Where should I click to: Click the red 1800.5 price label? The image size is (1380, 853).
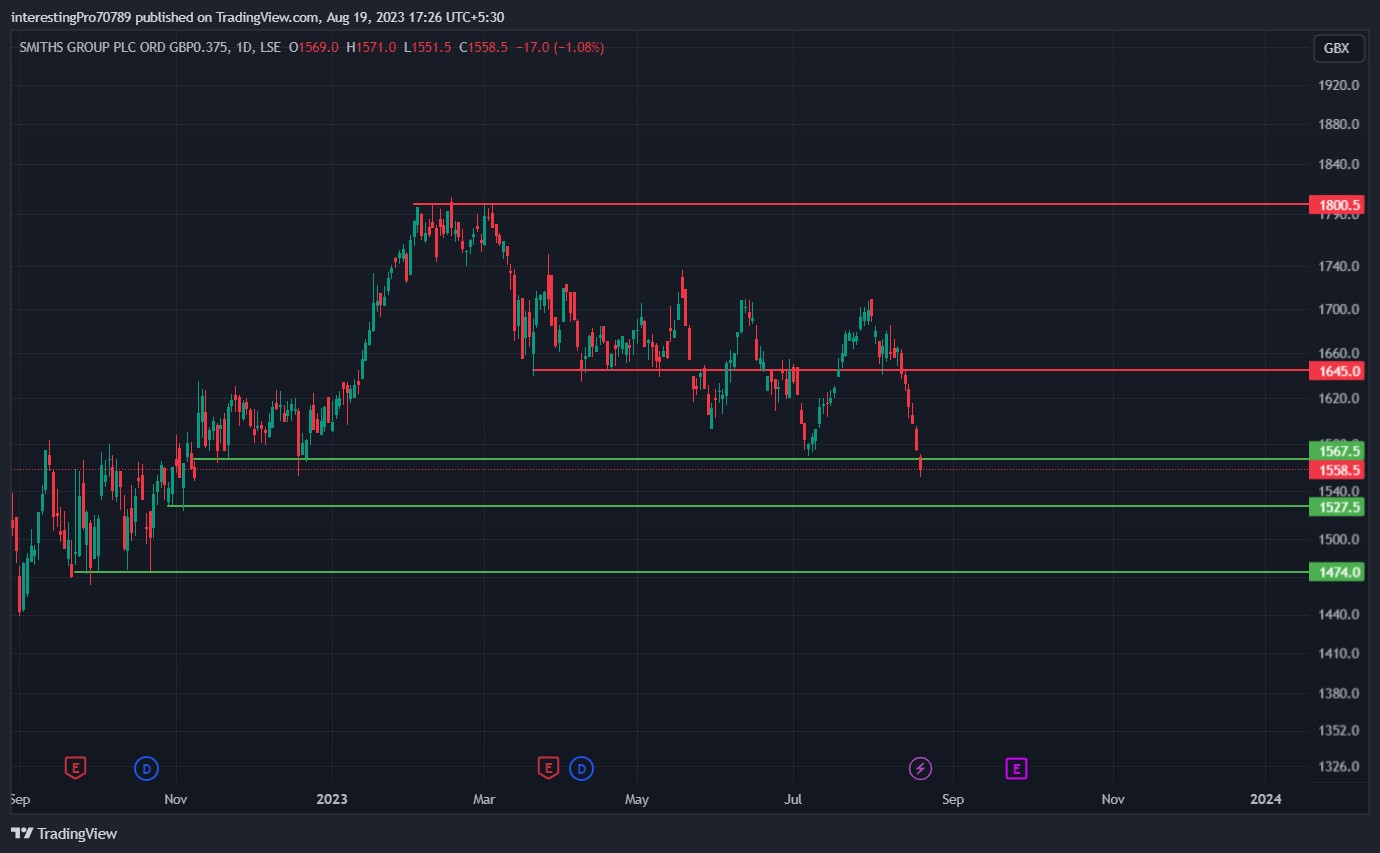pyautogui.click(x=1339, y=206)
